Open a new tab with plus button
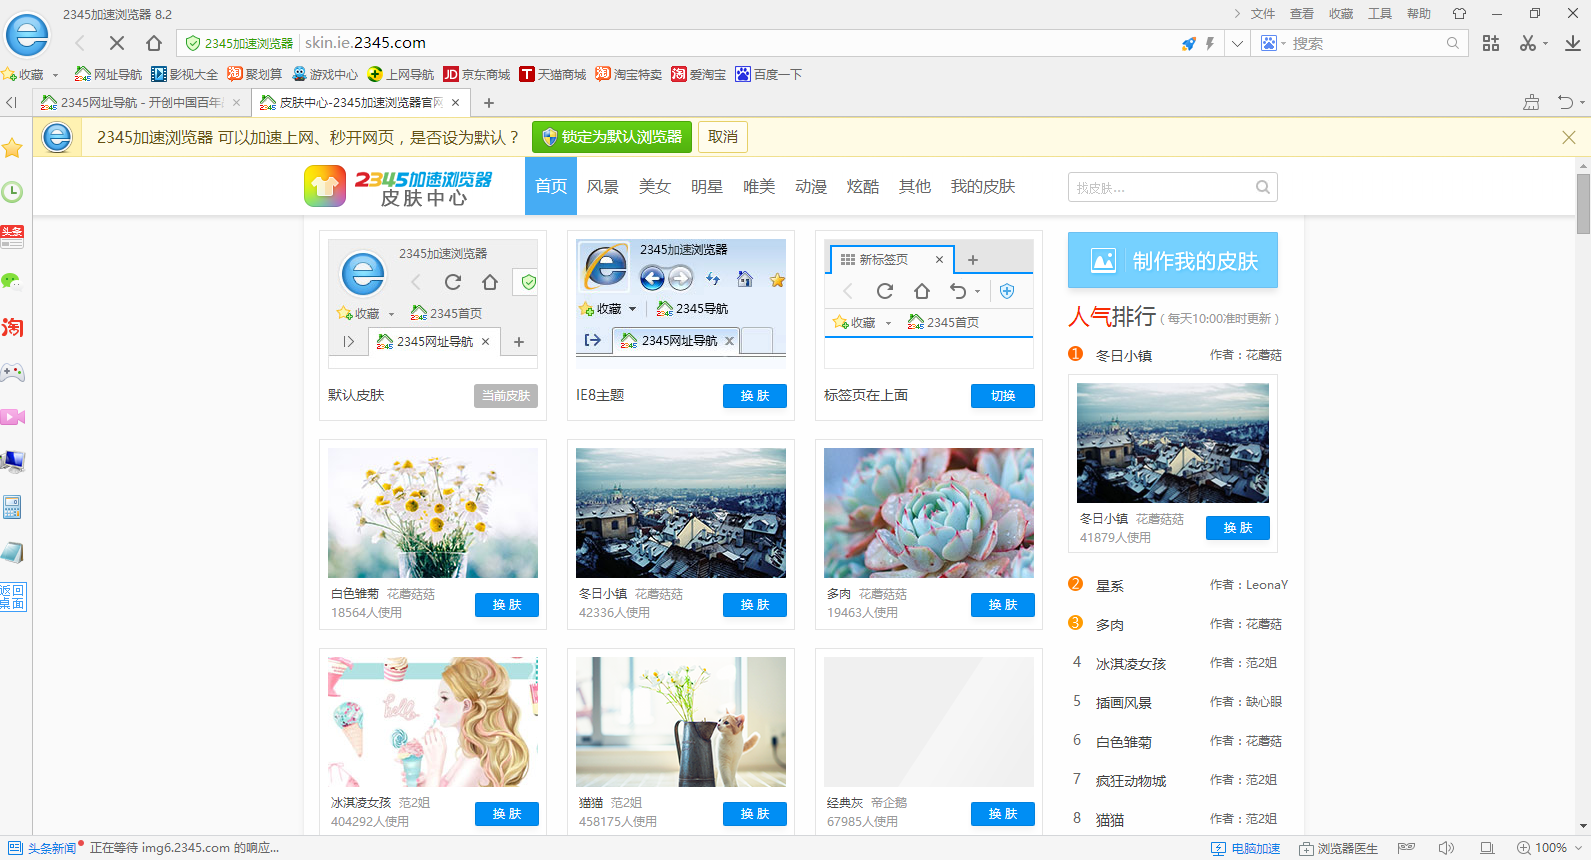The image size is (1591, 860). (489, 103)
